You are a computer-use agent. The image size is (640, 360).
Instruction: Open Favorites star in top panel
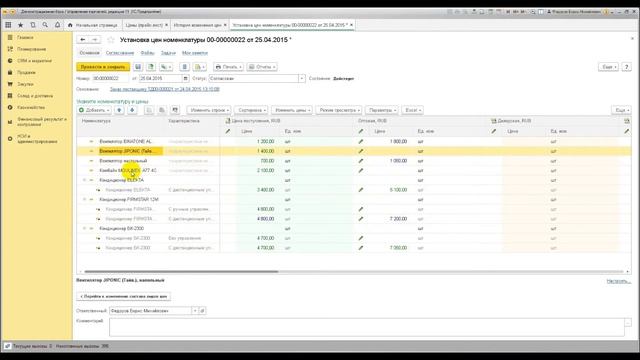point(20,25)
